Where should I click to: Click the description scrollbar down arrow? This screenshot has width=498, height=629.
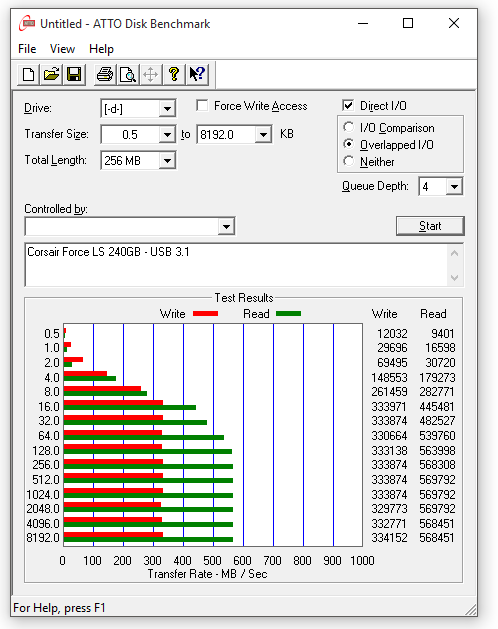(454, 278)
